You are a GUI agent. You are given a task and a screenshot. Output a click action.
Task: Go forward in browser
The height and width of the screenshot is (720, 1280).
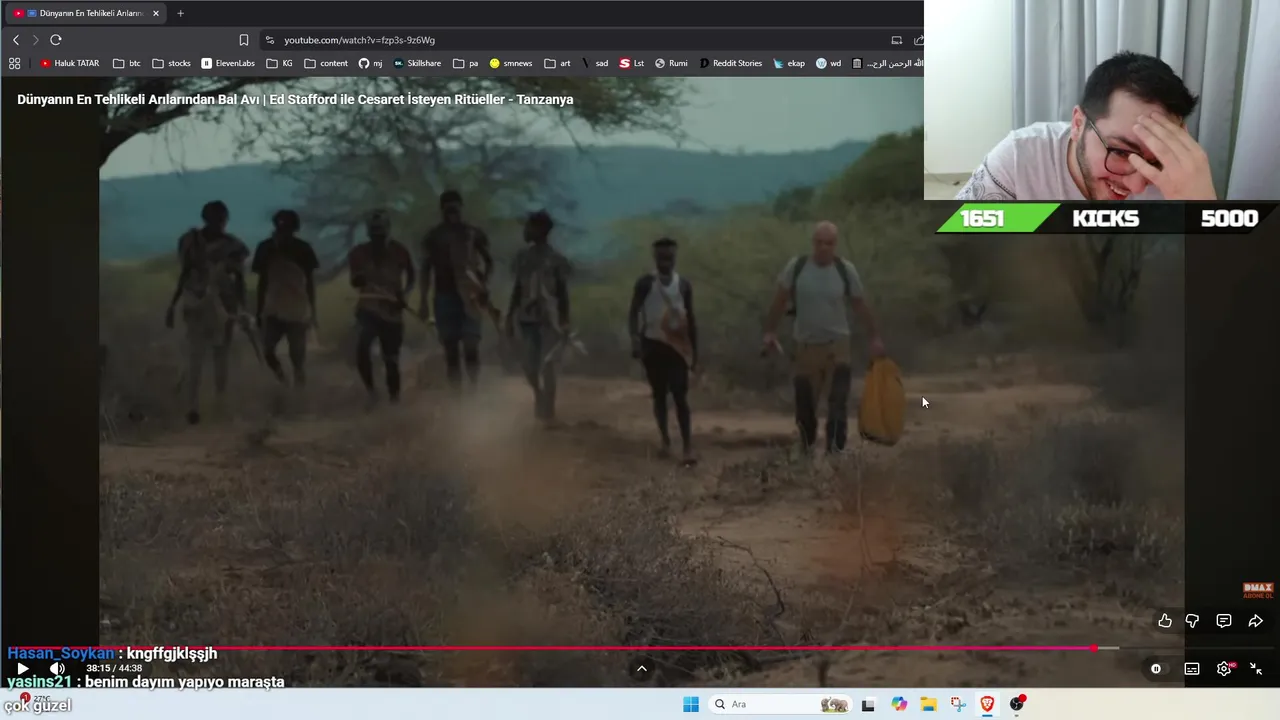click(35, 40)
